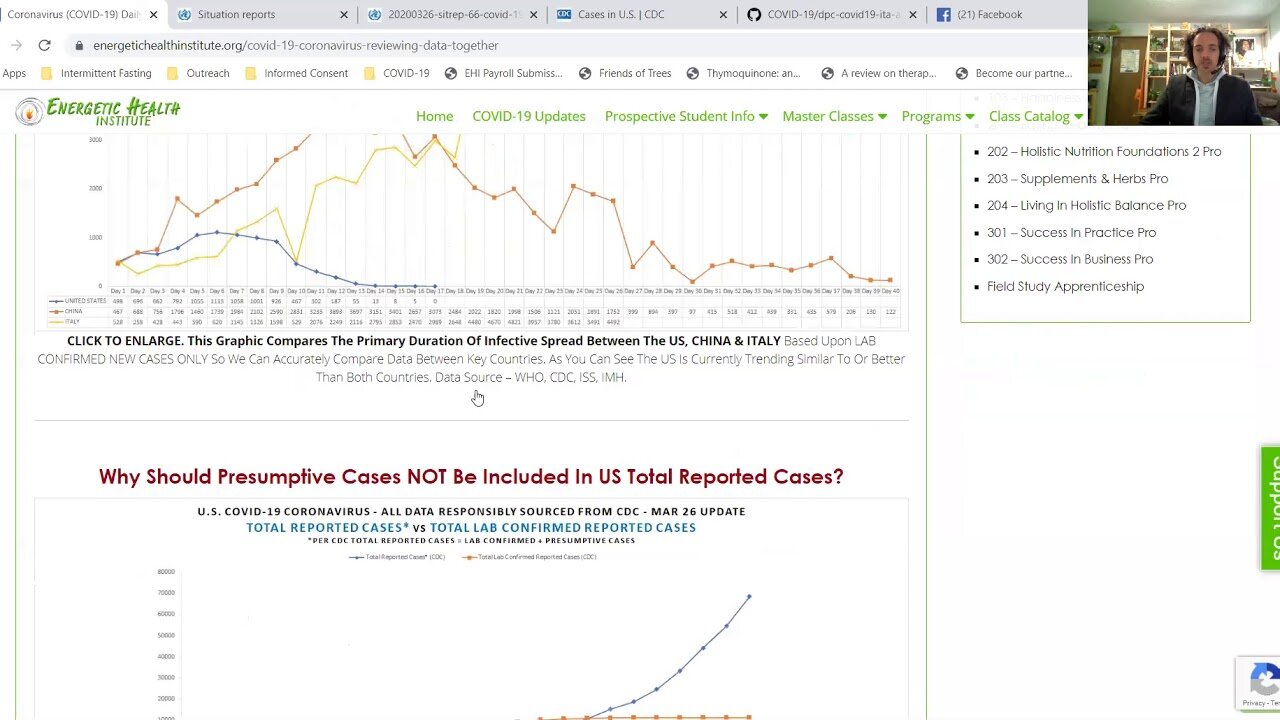Open the COVID-19 bookmark folder
Screen dimensions: 1280x720
coord(396,73)
